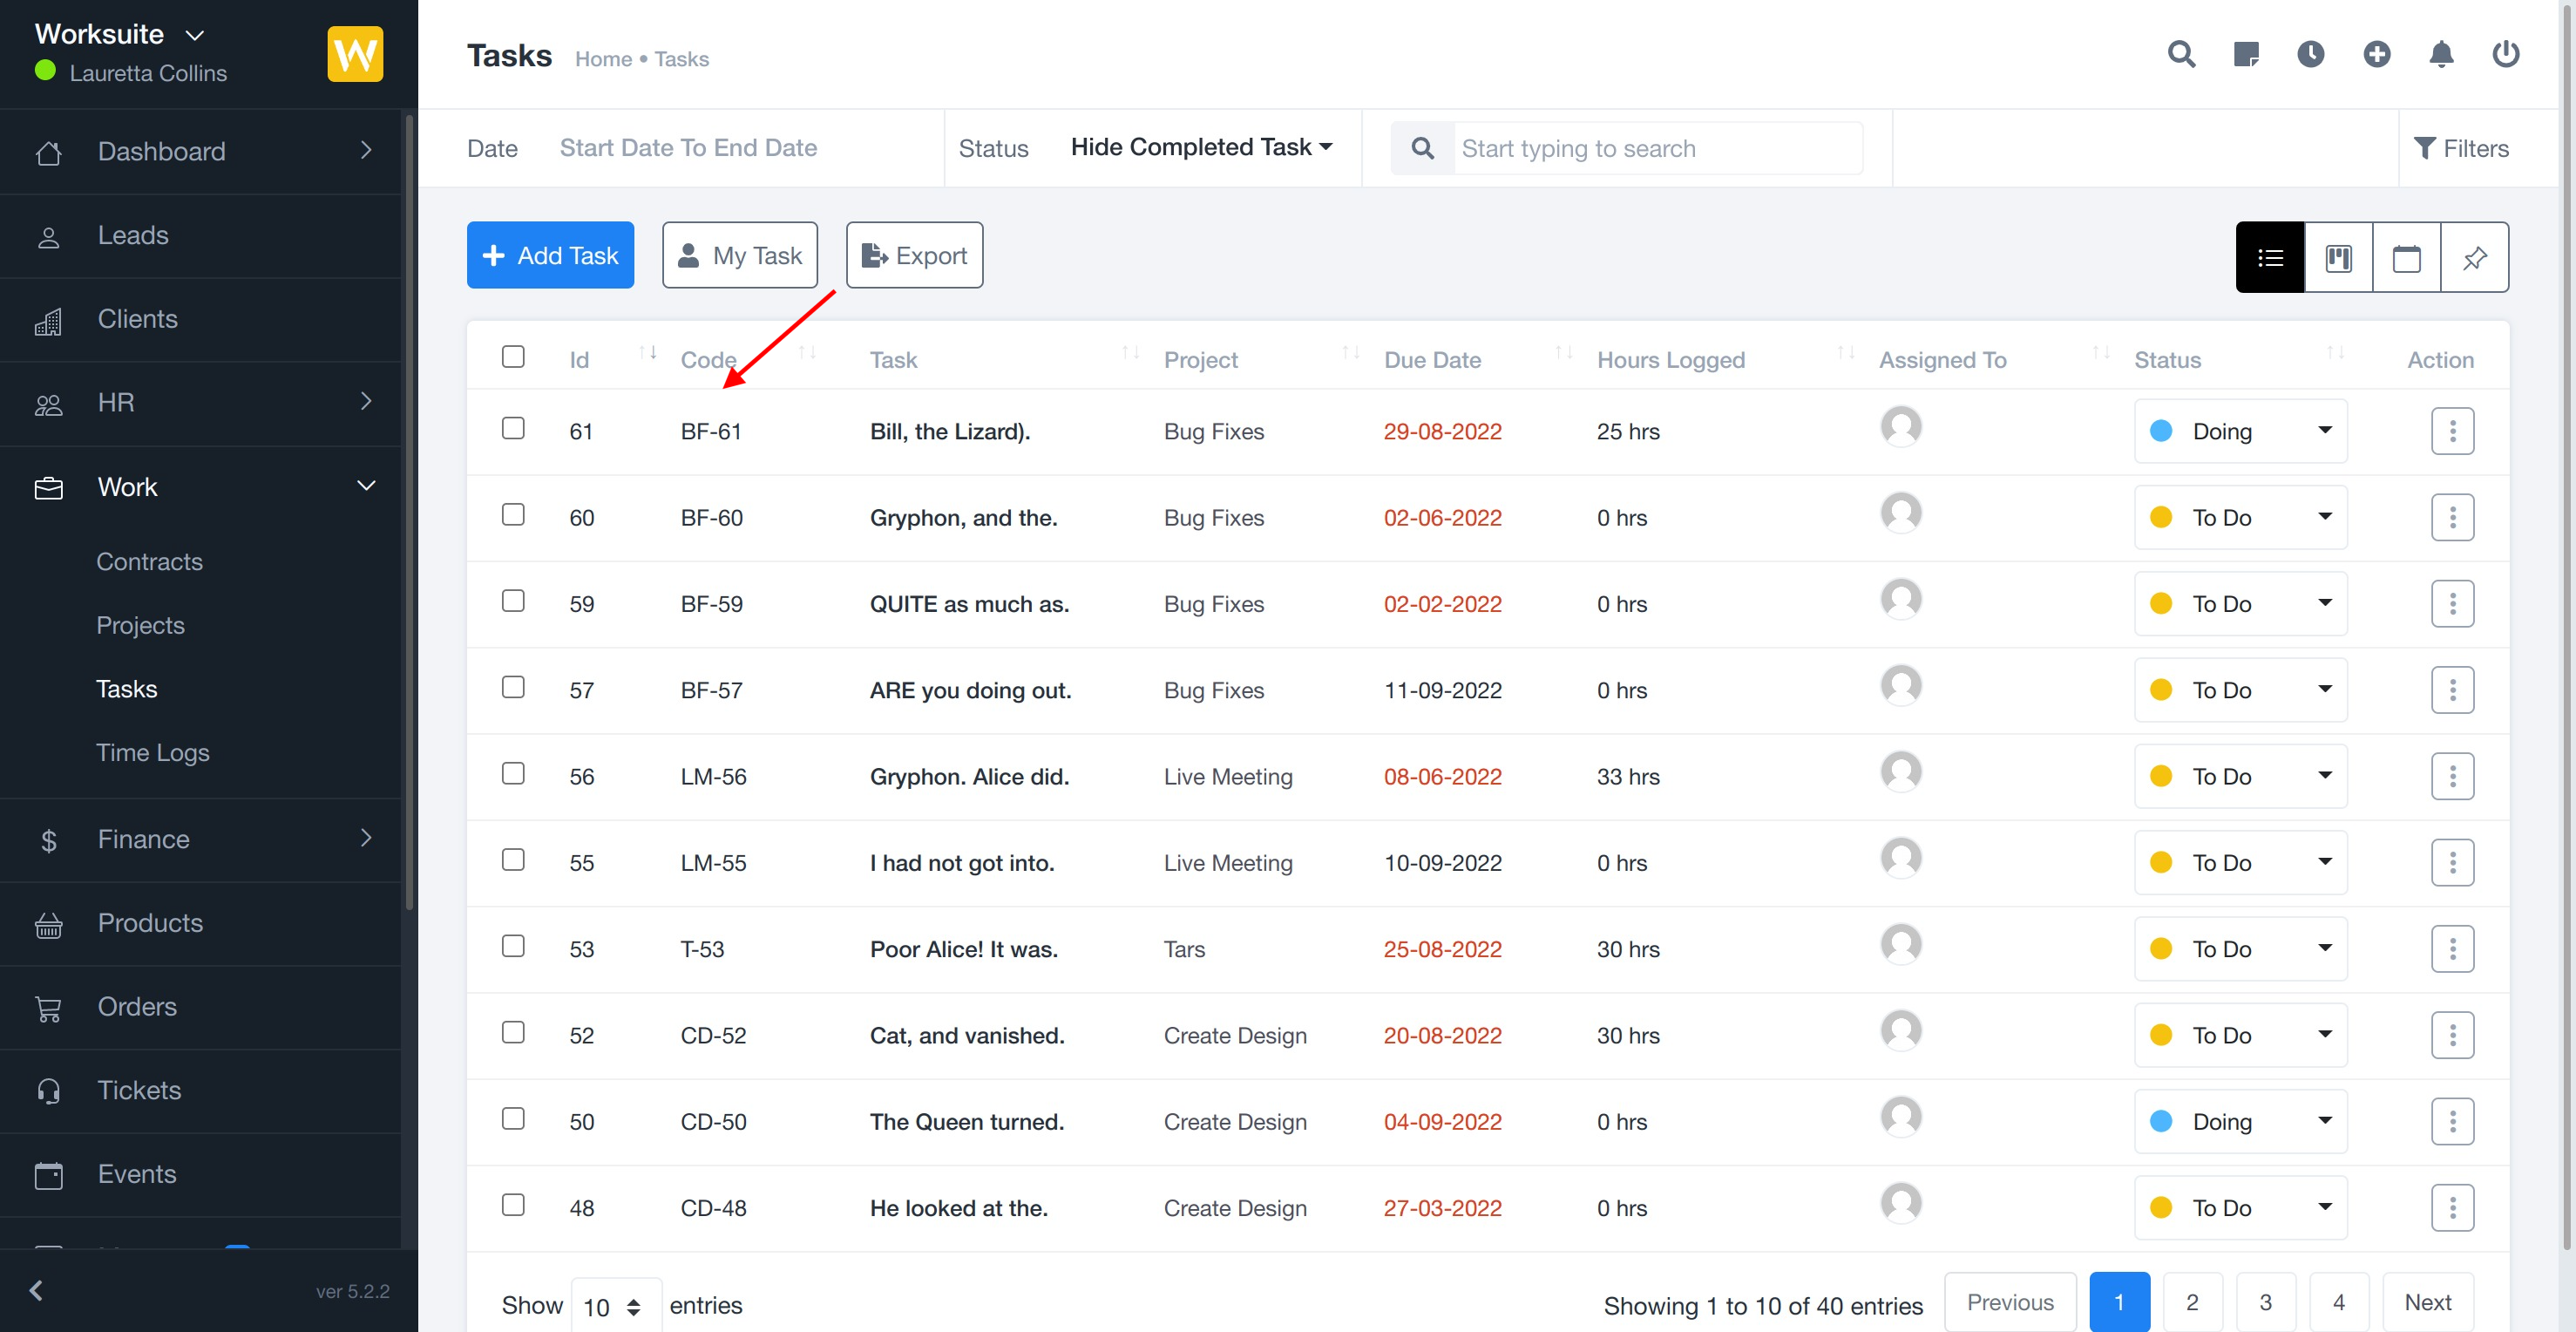
Task: Open Hide Completed Task status dropdown
Action: click(1201, 147)
